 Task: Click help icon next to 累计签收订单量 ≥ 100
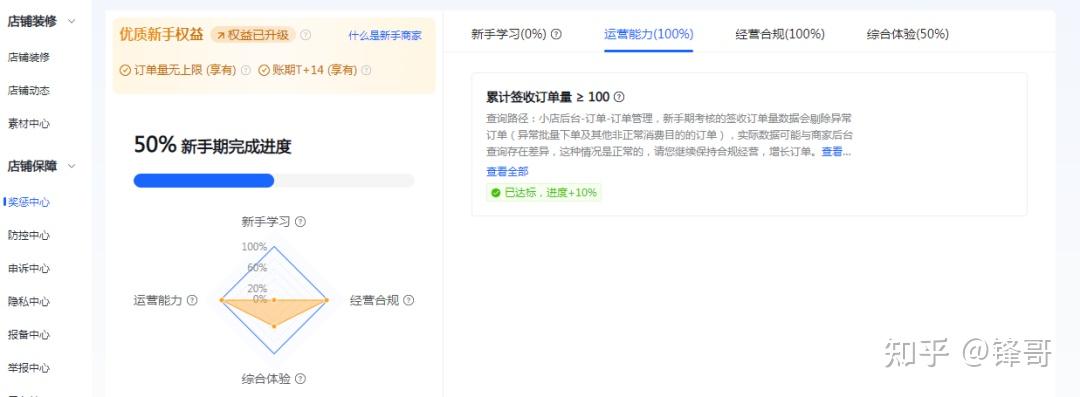(x=619, y=97)
